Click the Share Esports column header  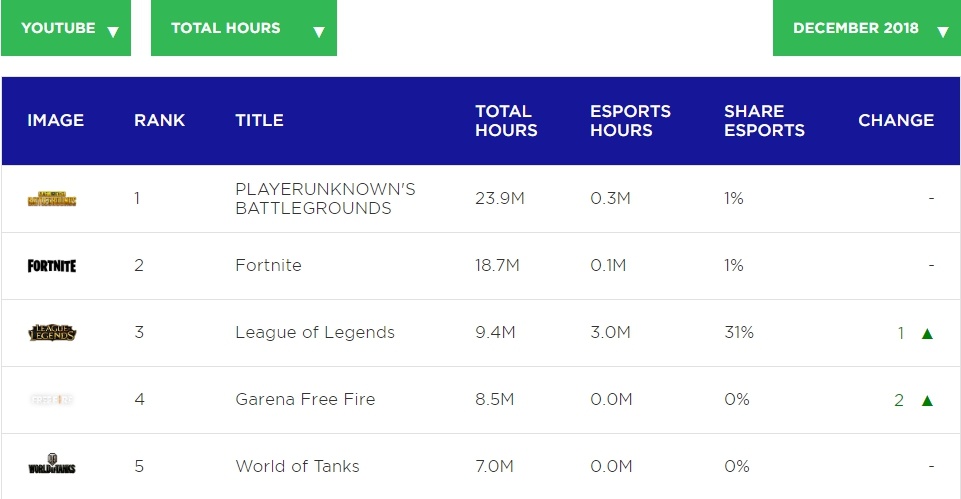pyautogui.click(x=764, y=120)
